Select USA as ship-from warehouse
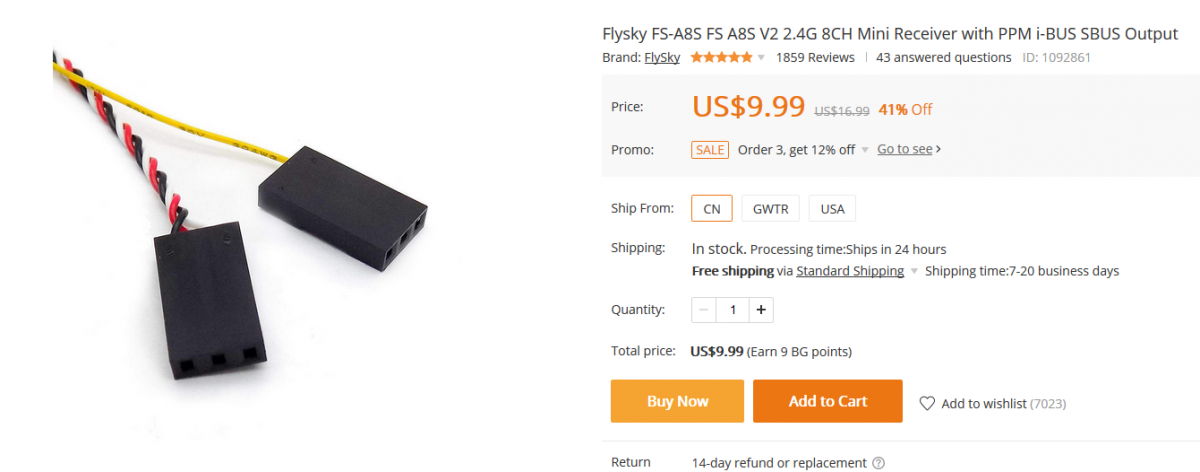Image resolution: width=1200 pixels, height=472 pixels. 832,209
